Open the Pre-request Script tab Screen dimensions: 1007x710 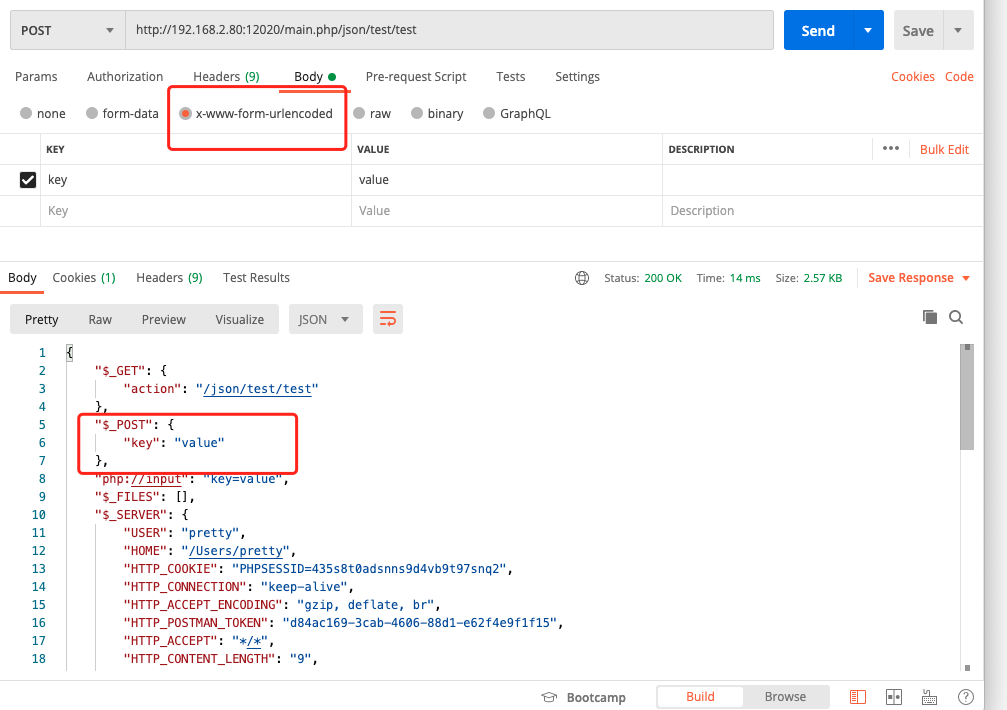pyautogui.click(x=416, y=76)
